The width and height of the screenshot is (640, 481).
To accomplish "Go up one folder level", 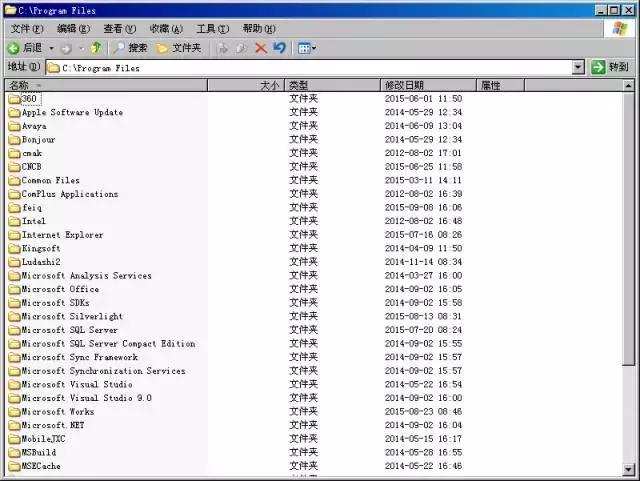I will click(x=96, y=48).
